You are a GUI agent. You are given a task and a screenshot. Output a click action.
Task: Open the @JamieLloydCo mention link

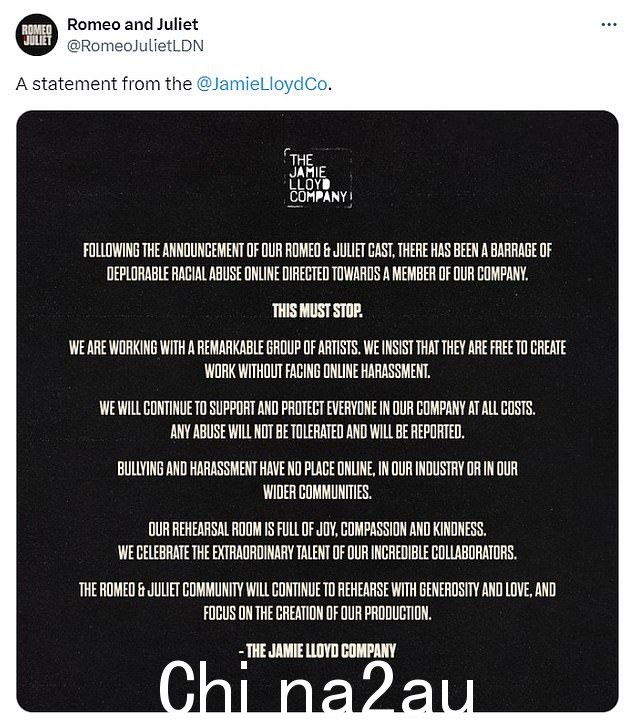[x=262, y=84]
